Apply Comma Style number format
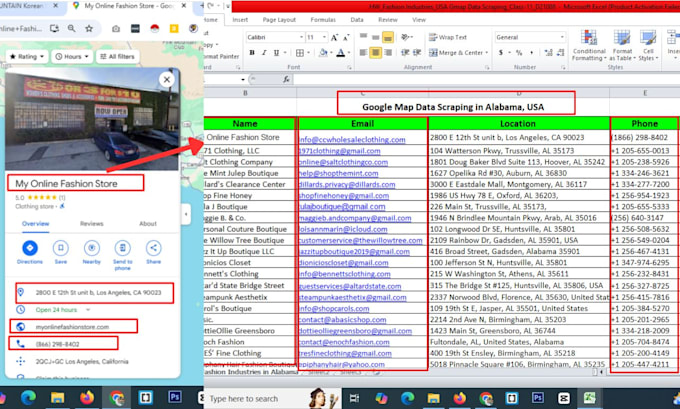 coord(531,52)
